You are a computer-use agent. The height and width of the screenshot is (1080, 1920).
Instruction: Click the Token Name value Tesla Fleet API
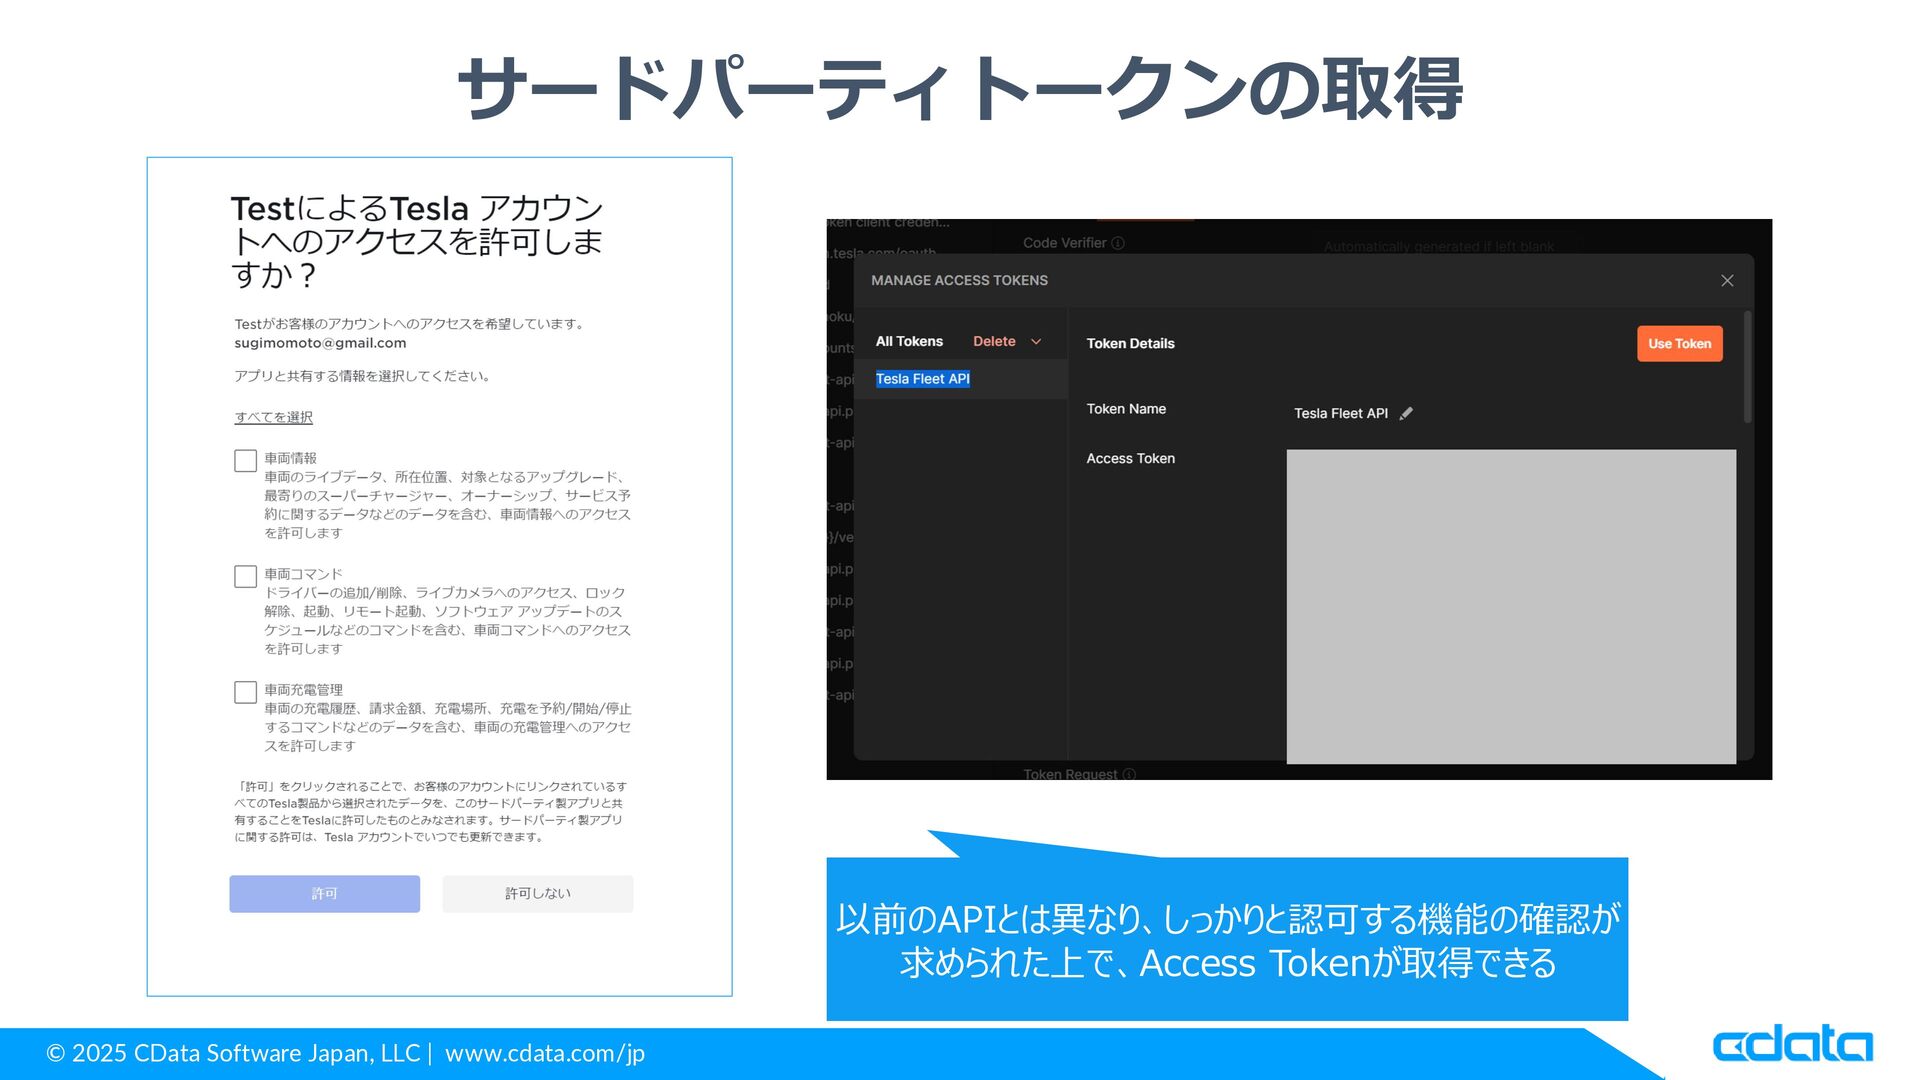[1340, 414]
